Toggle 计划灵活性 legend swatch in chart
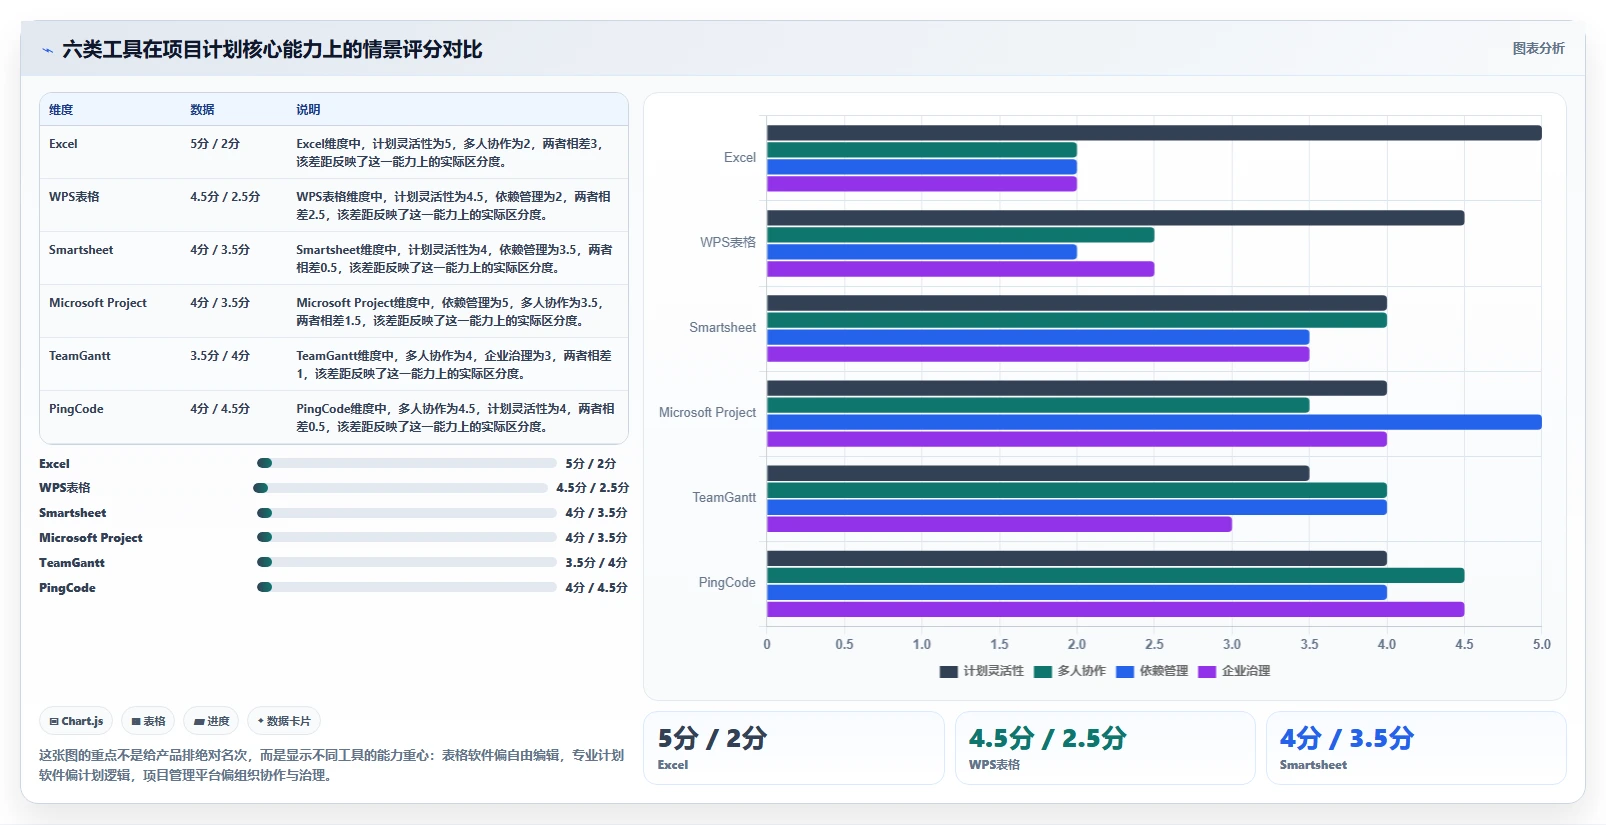1606x825 pixels. pos(948,671)
